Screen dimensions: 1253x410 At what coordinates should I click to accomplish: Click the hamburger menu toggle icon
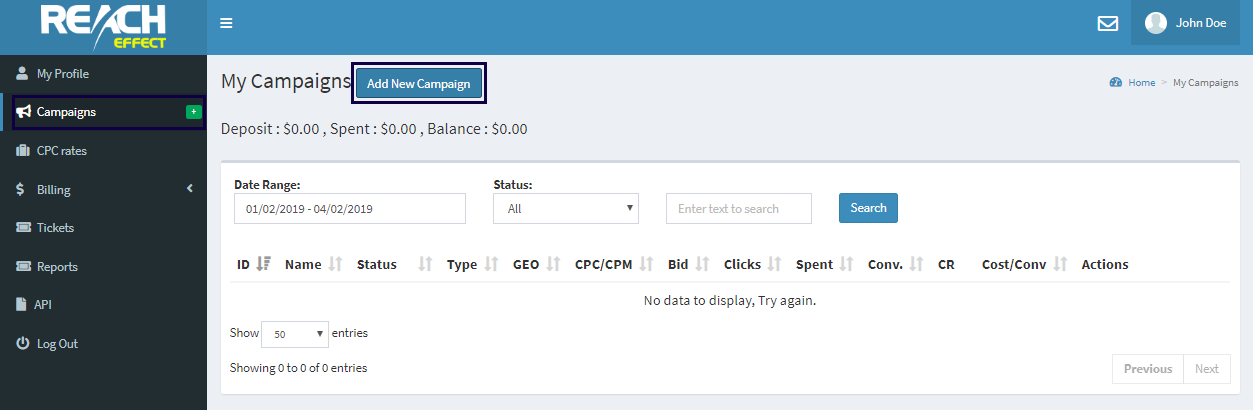pyautogui.click(x=226, y=23)
